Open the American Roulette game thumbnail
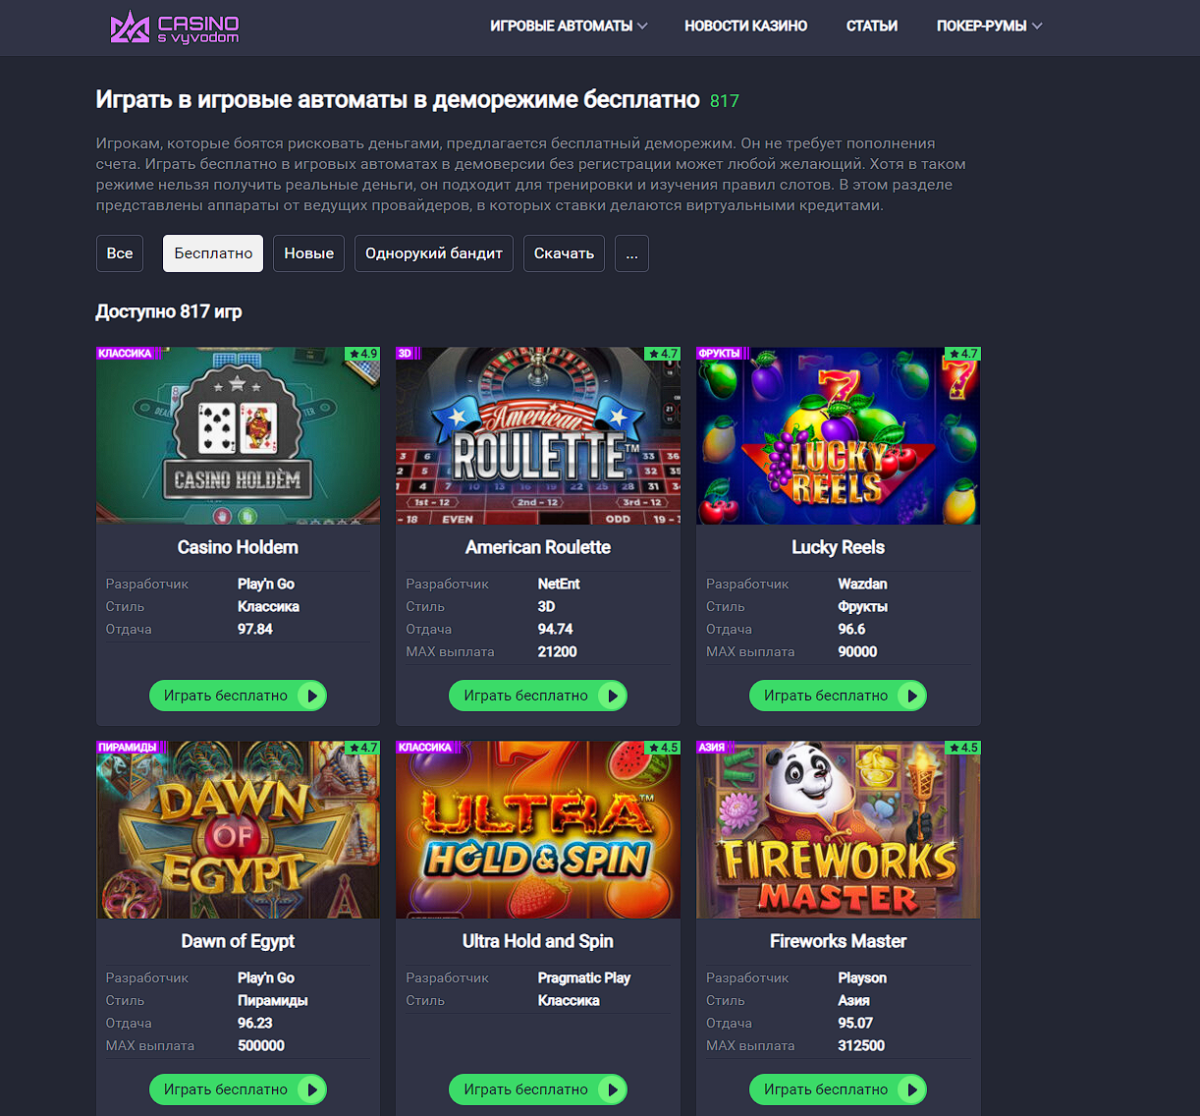The width and height of the screenshot is (1200, 1116). tap(538, 436)
